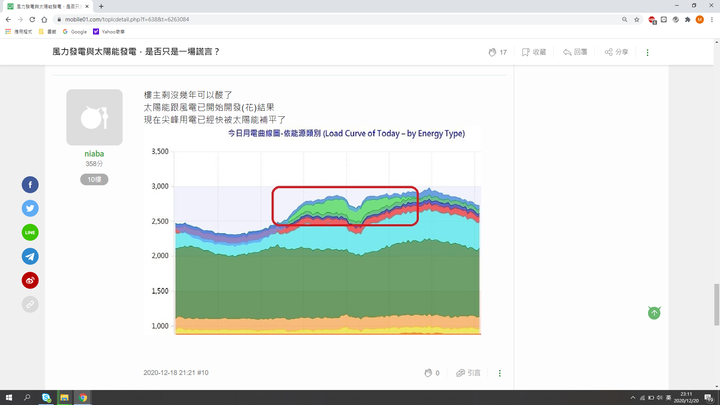Open Apps shortcut in bookmarks bar
This screenshot has width=720, height=405.
pyautogui.click(x=19, y=32)
